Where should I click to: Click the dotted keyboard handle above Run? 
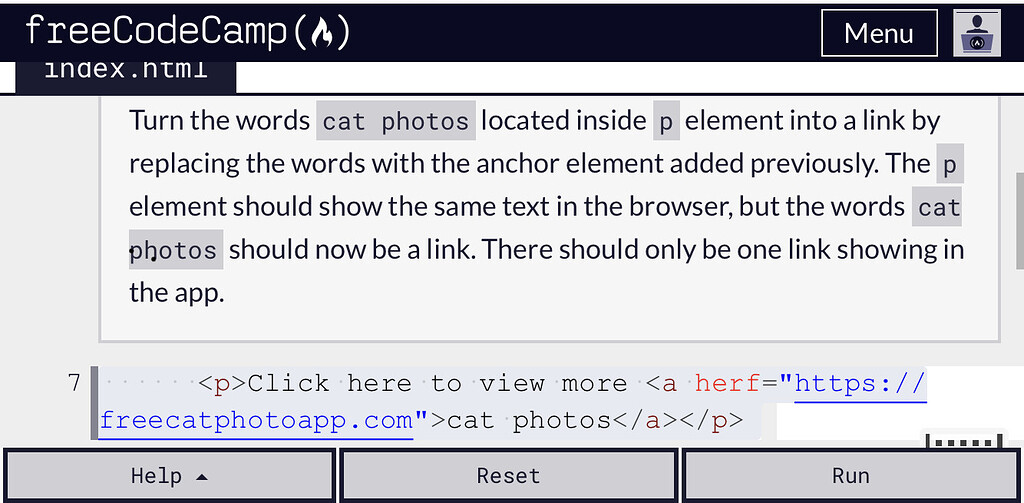click(964, 441)
